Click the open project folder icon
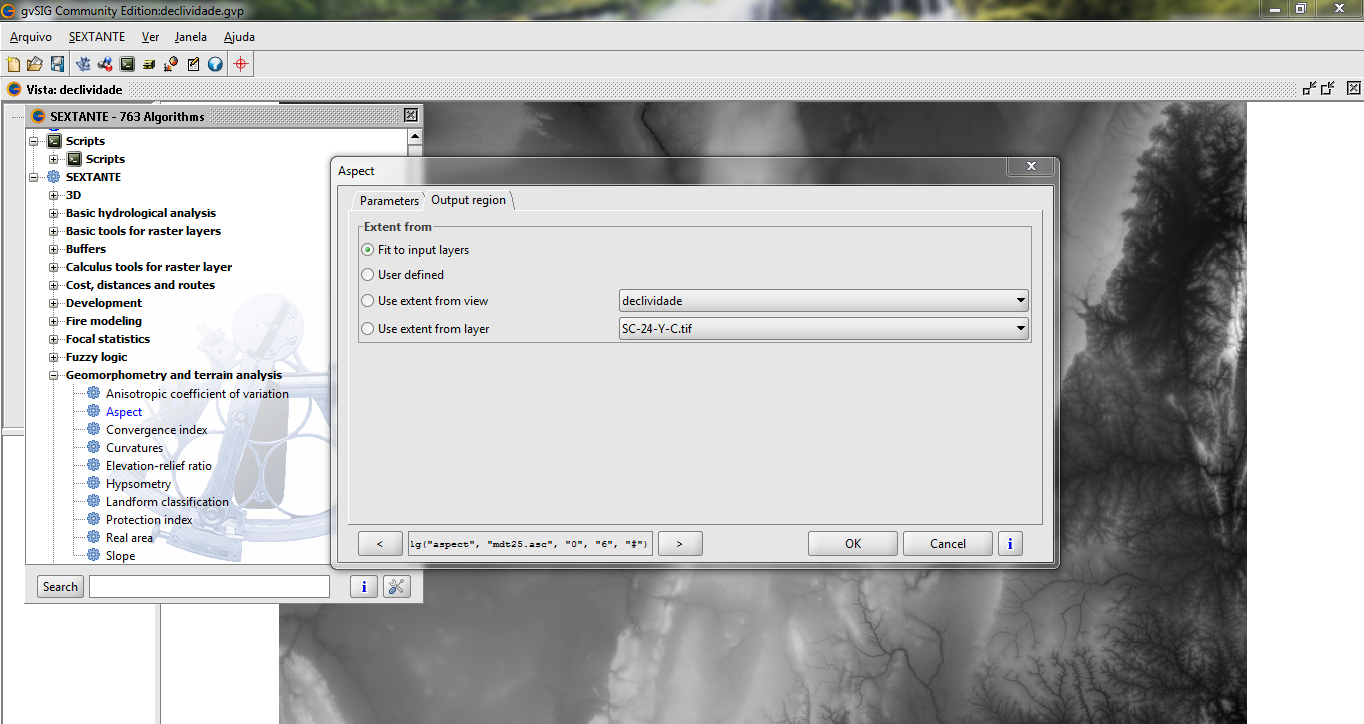This screenshot has height=724, width=1364. point(35,64)
